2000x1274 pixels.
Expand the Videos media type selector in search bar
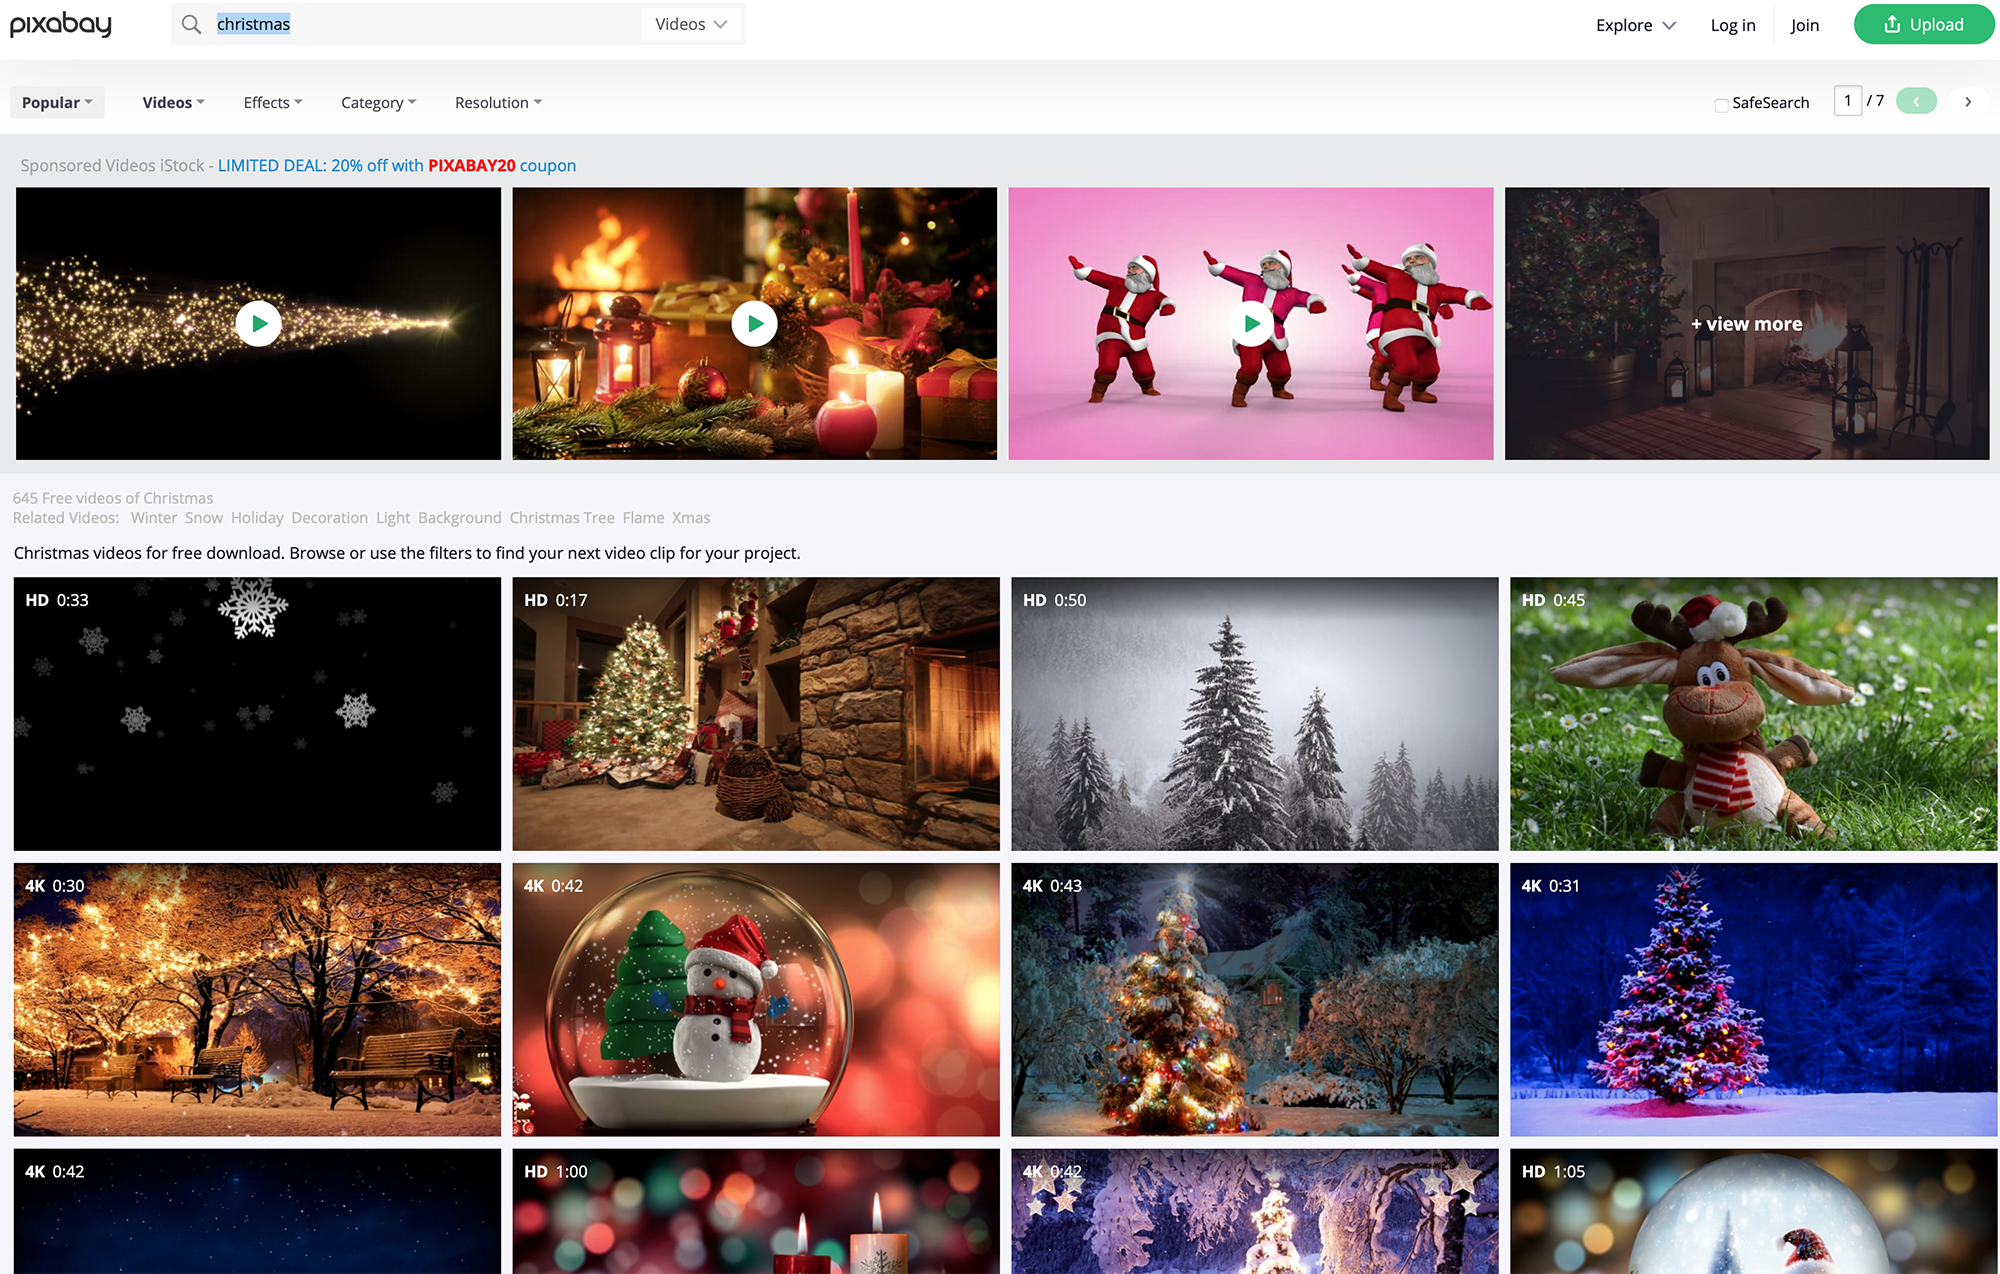tap(691, 24)
